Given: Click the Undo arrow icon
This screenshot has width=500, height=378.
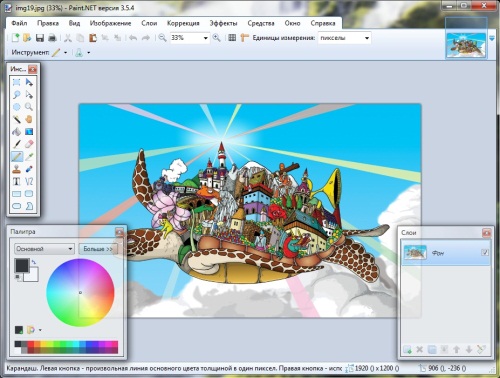Looking at the screenshot, I should [x=133, y=38].
